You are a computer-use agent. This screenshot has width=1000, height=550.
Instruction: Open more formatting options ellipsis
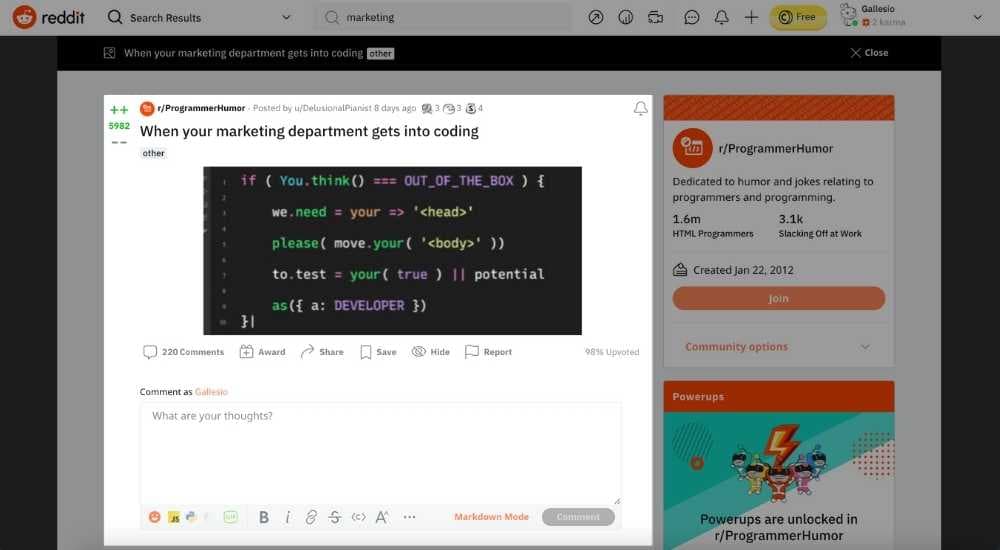pos(409,517)
